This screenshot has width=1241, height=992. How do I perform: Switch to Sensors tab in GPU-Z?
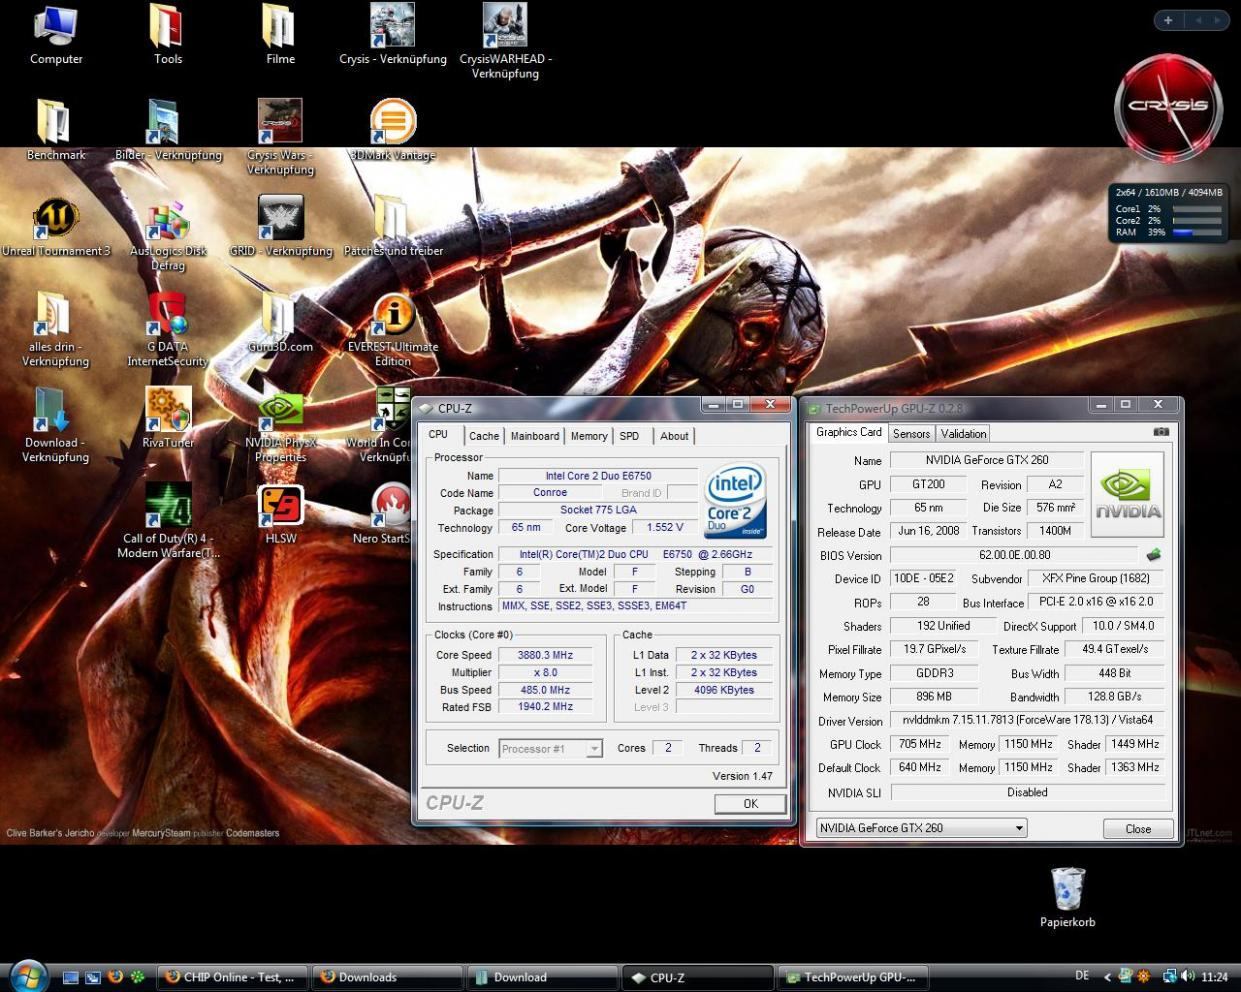point(911,434)
